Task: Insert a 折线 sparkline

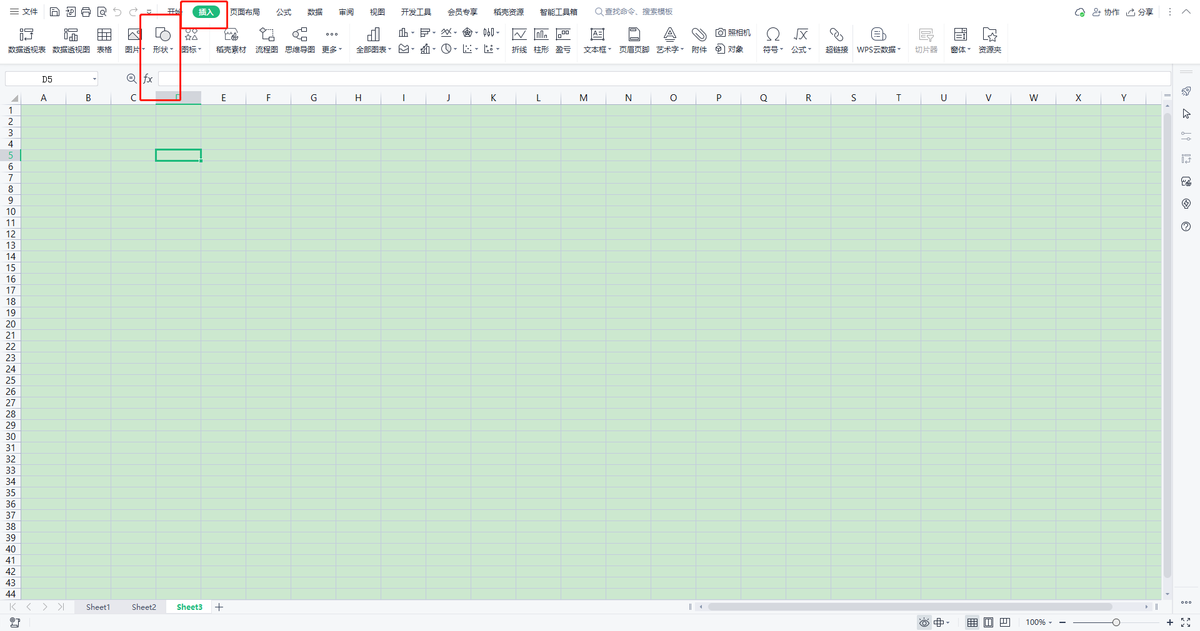Action: pos(519,40)
